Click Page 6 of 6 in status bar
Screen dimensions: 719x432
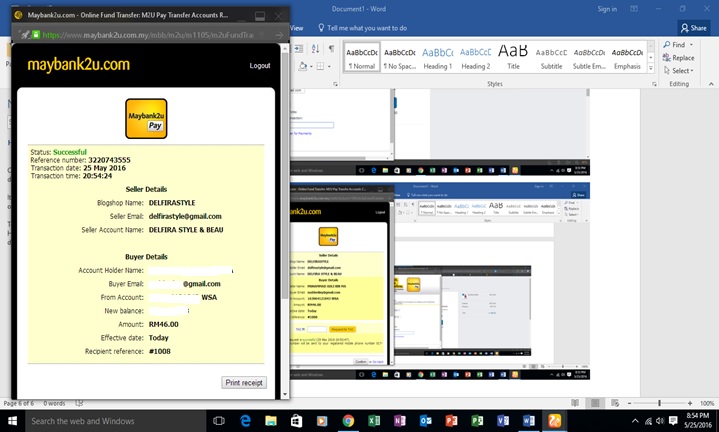[x=19, y=404]
